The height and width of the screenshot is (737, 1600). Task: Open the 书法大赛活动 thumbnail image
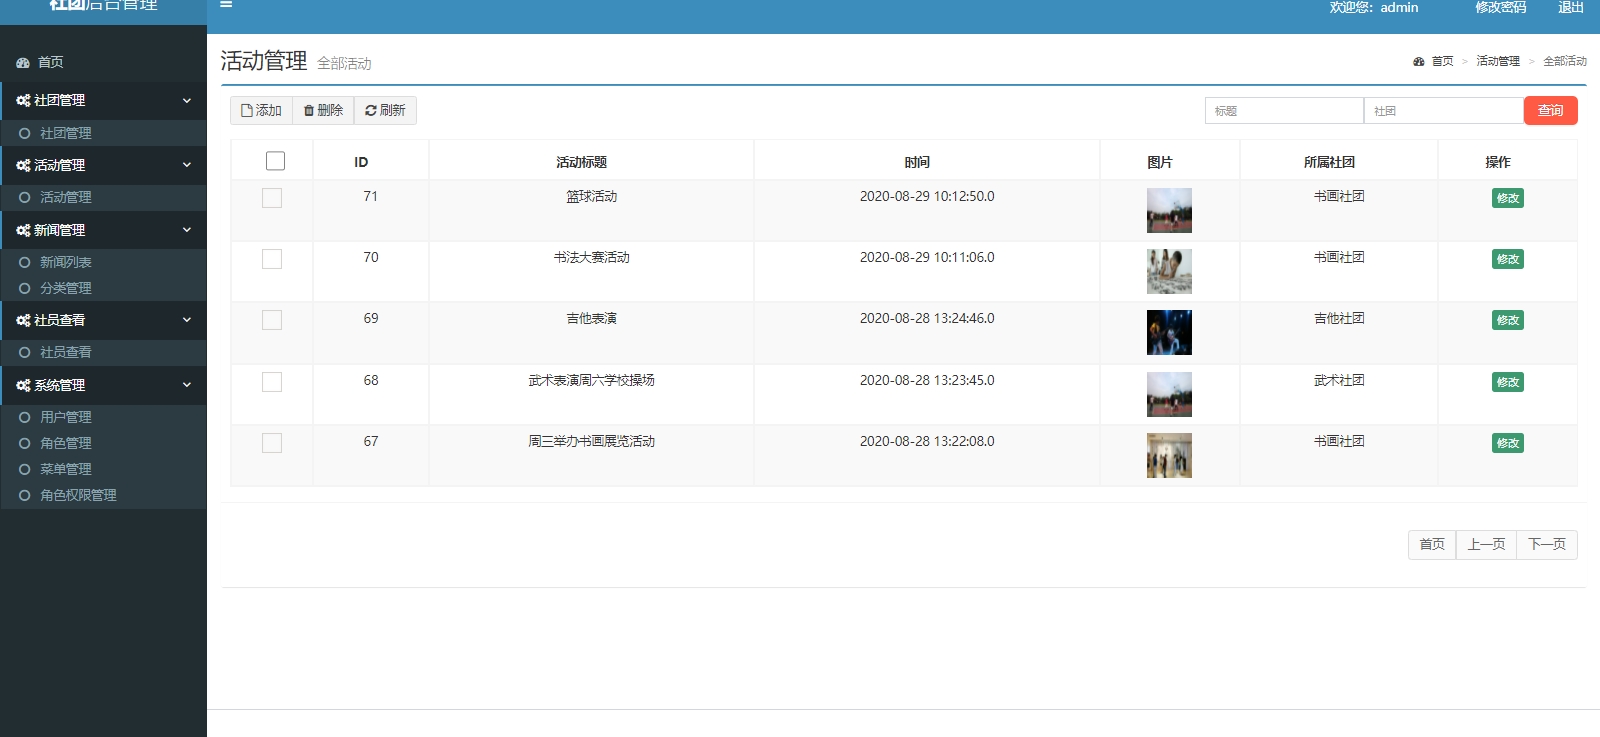(1169, 271)
